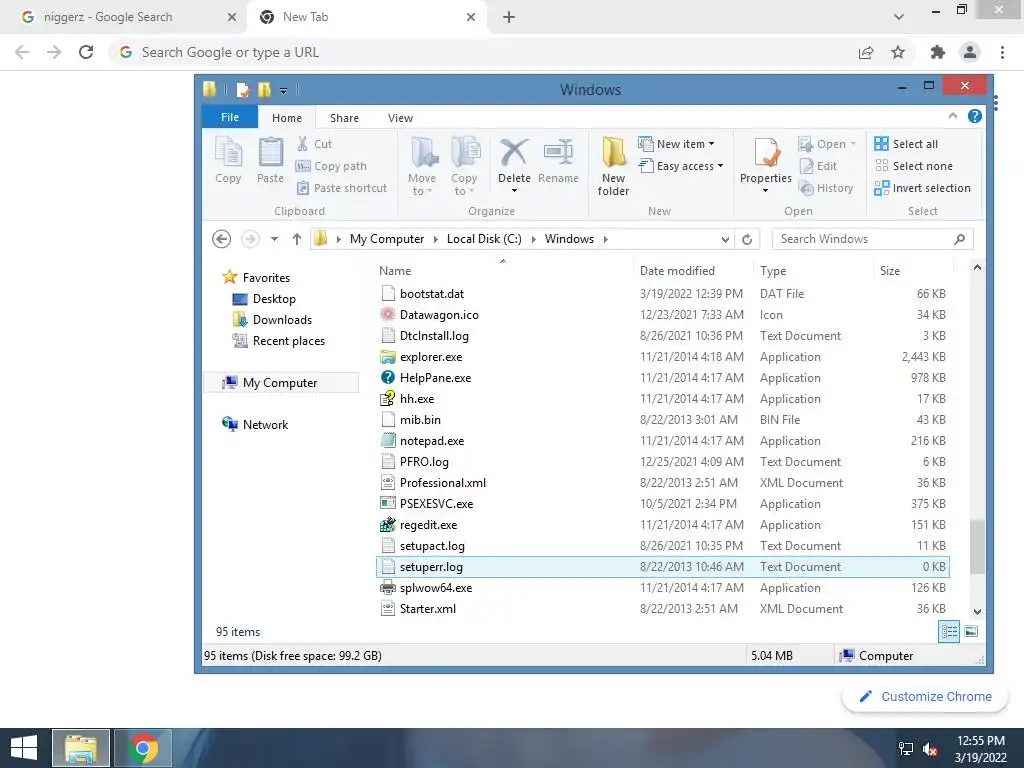Select Downloads in Favorites
The height and width of the screenshot is (768, 1024).
(281, 319)
